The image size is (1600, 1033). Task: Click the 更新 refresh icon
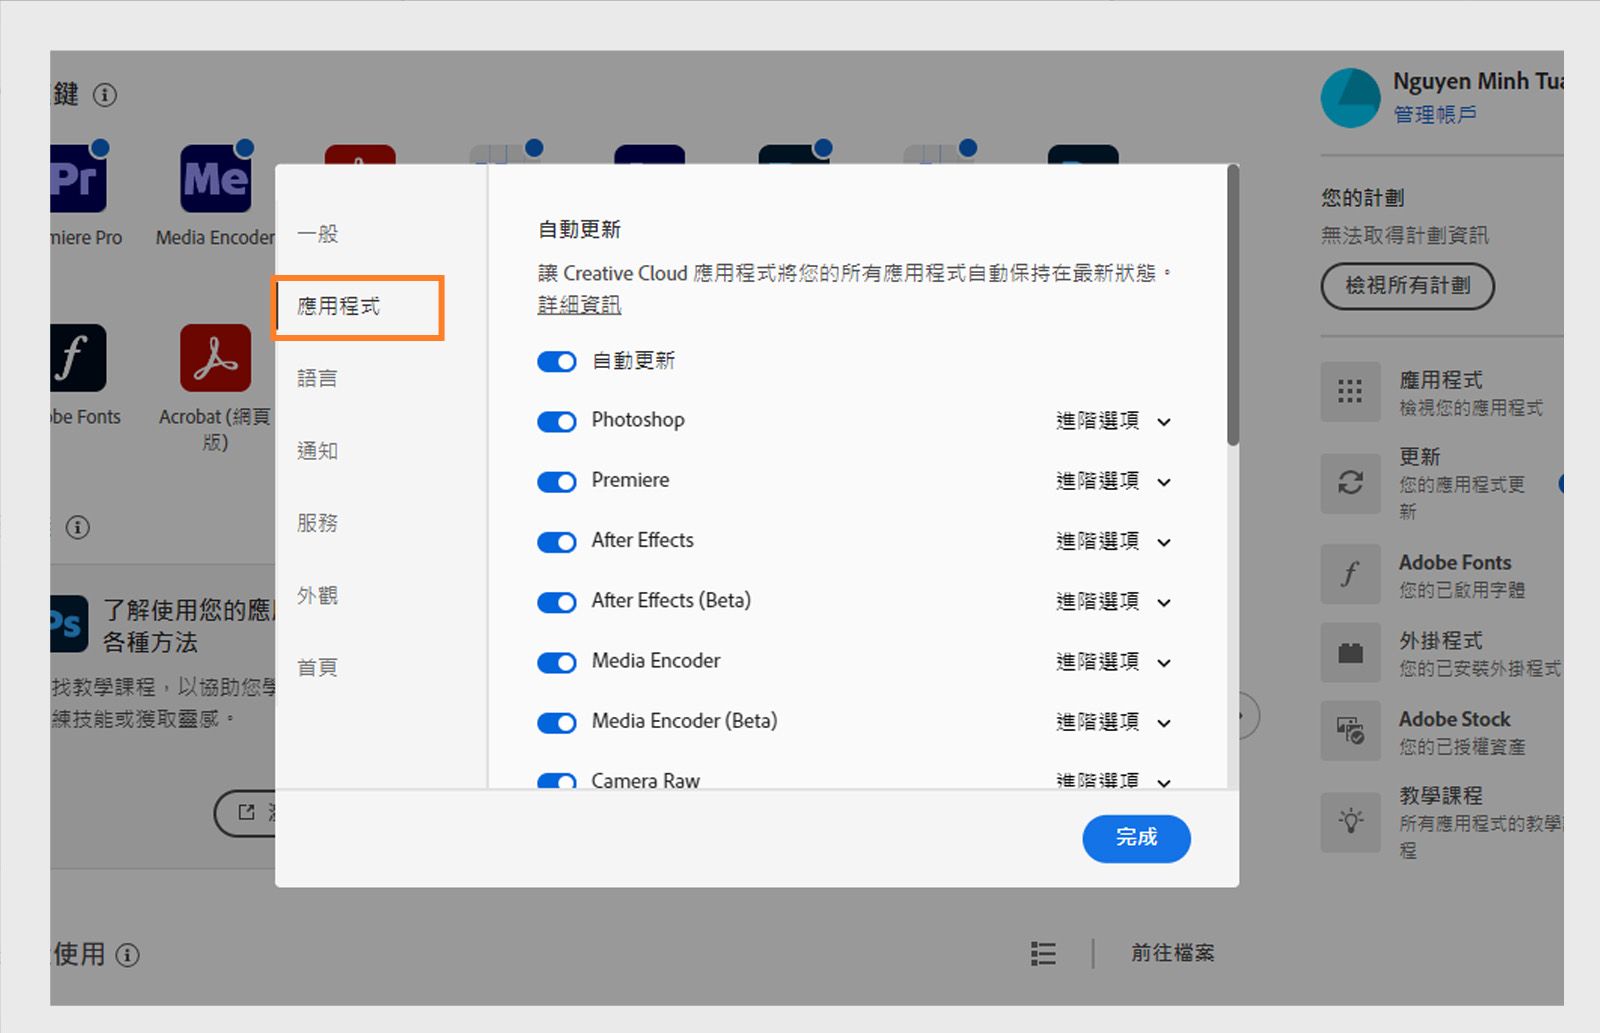click(1350, 484)
